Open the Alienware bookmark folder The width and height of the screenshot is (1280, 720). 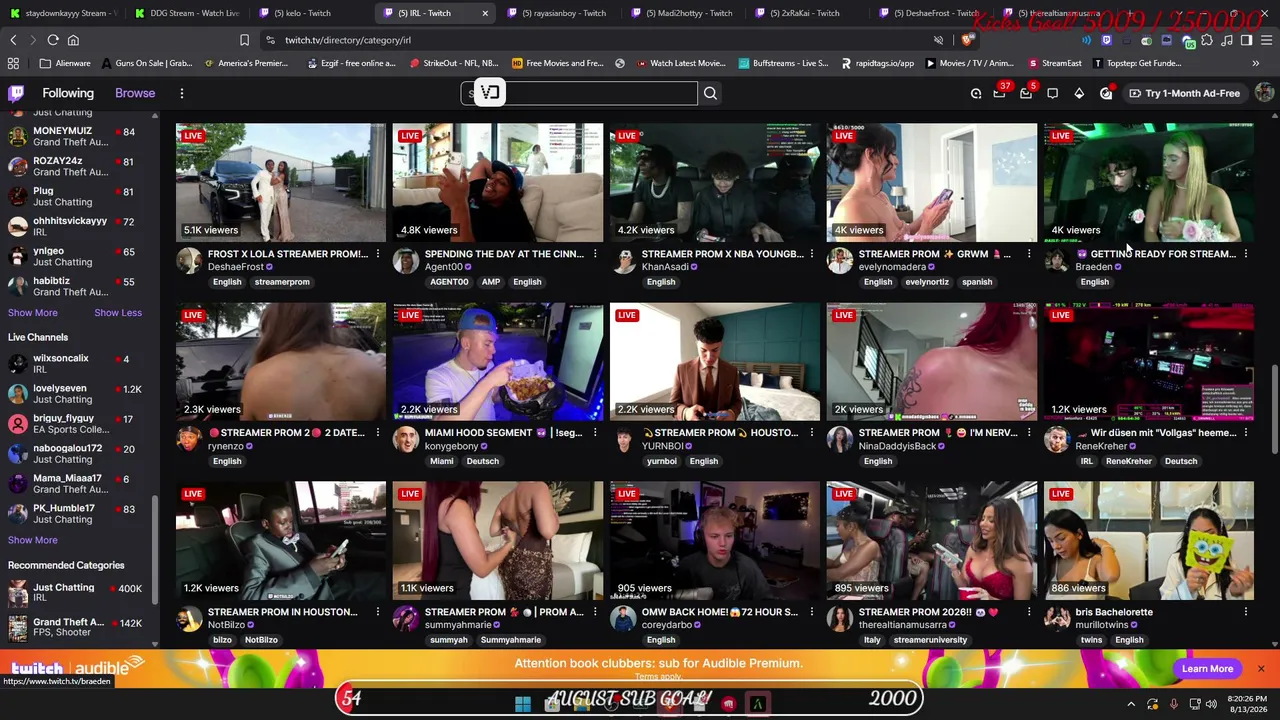tap(65, 63)
